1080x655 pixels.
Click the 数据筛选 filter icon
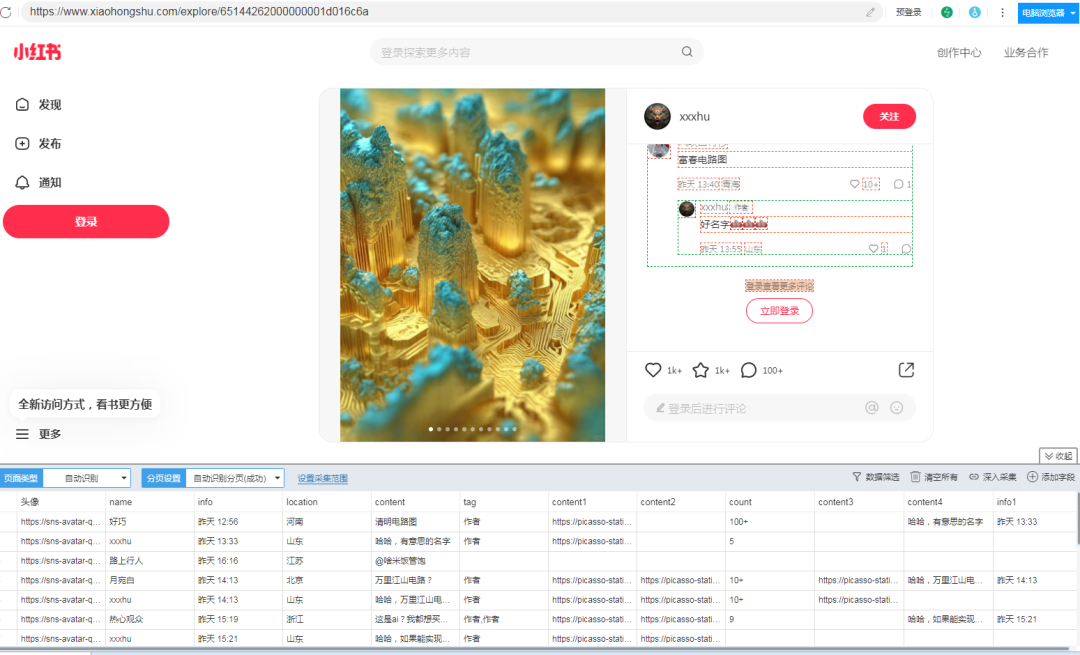click(857, 477)
